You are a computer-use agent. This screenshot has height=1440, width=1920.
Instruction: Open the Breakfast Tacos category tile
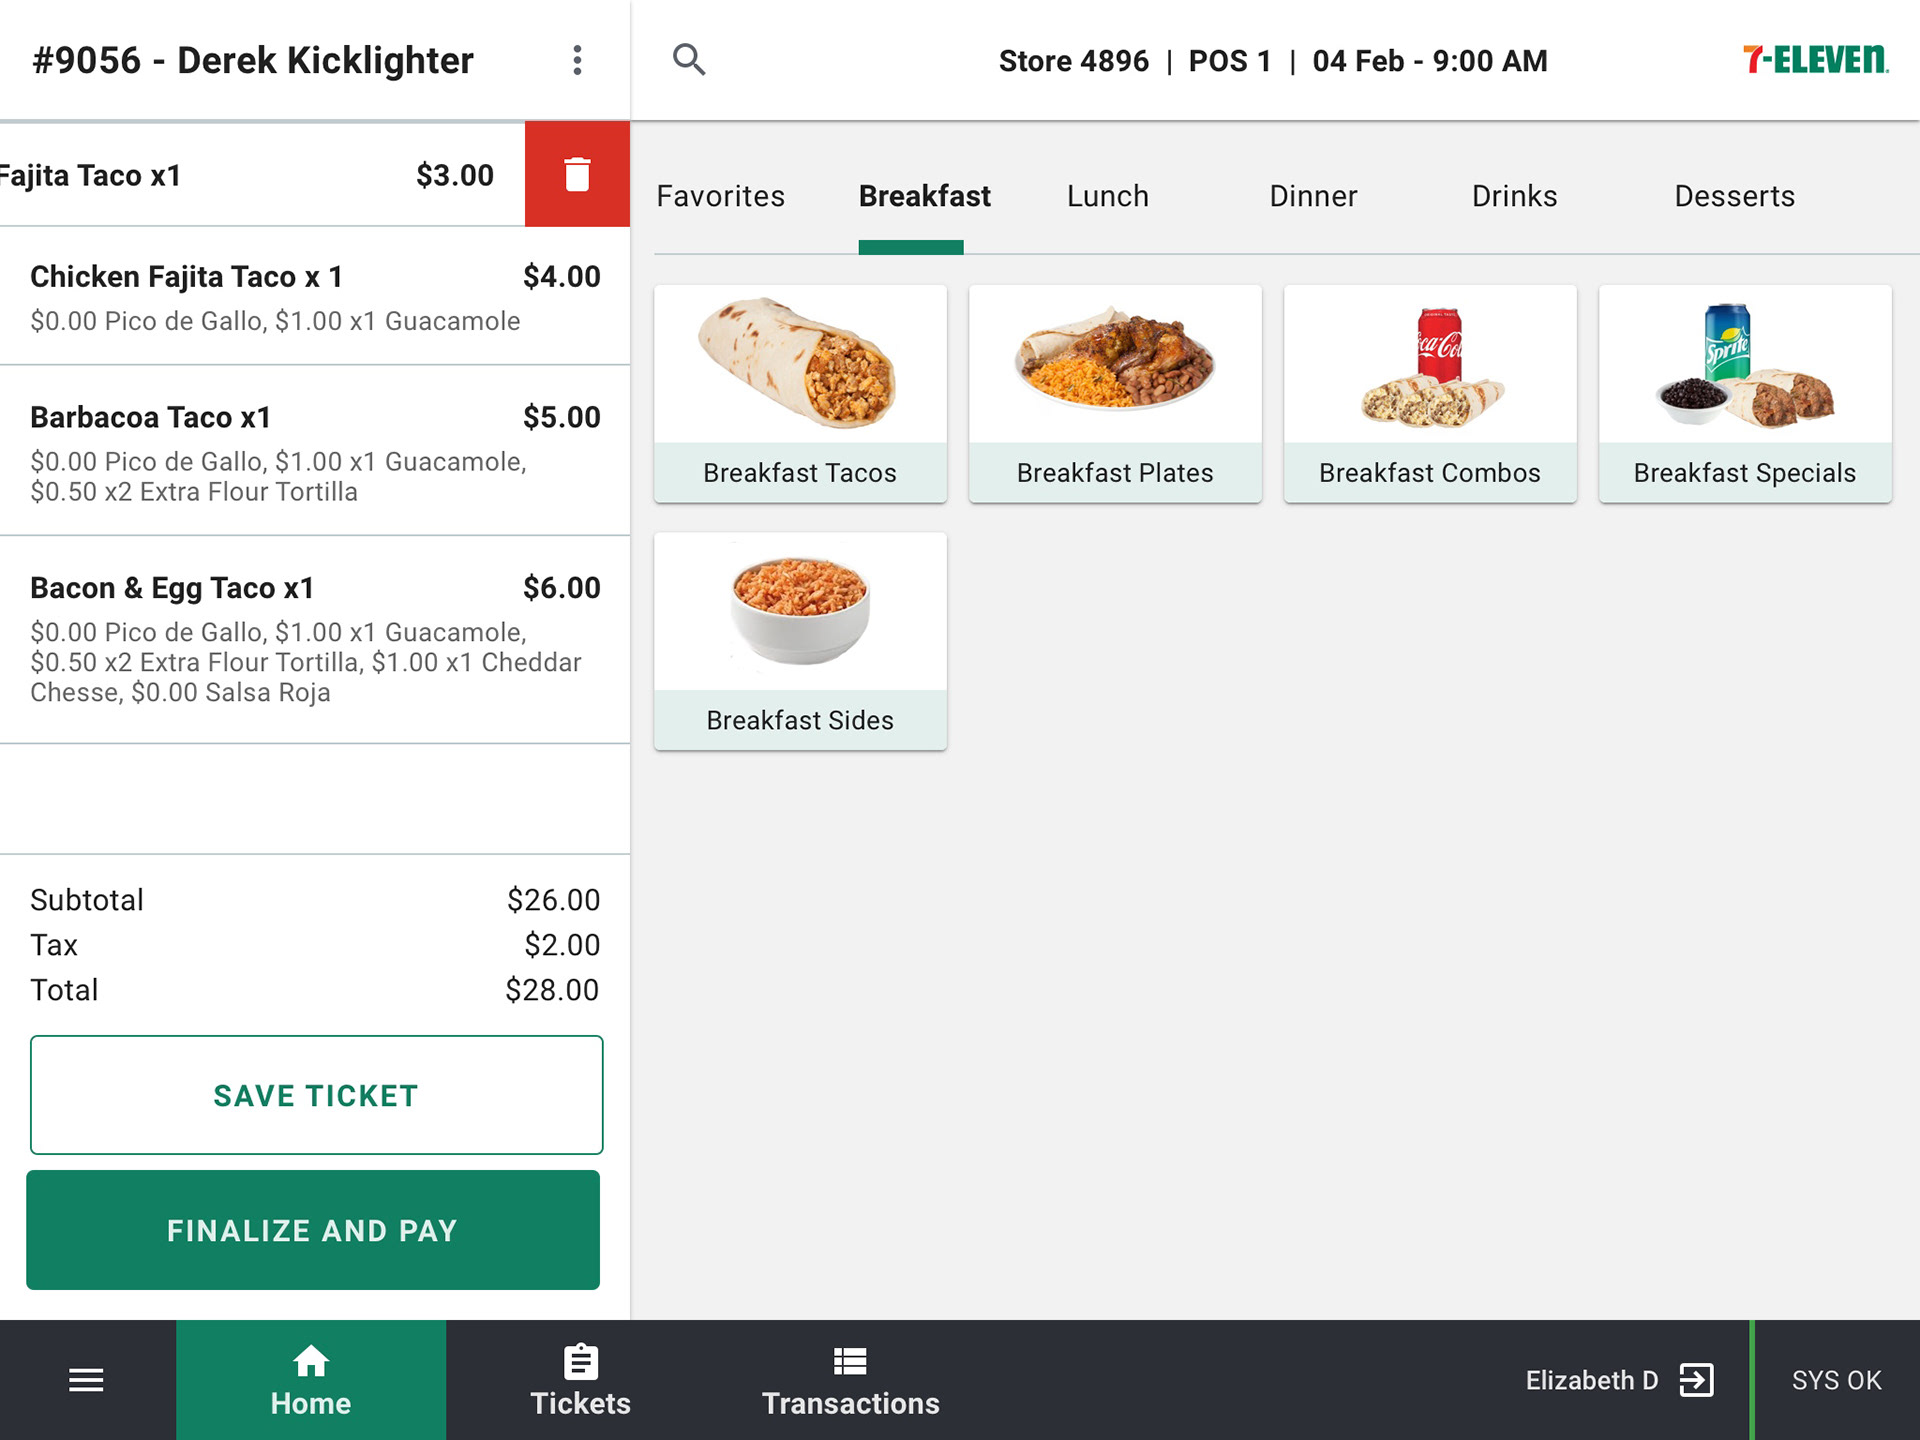pyautogui.click(x=800, y=394)
